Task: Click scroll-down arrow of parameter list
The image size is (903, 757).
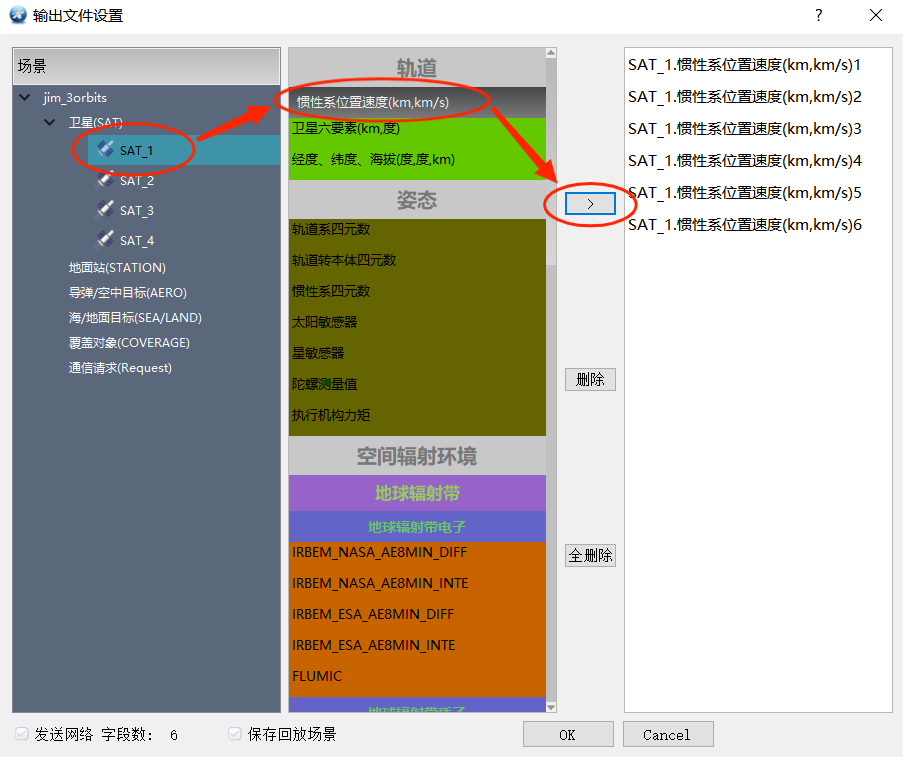Action: (x=551, y=707)
